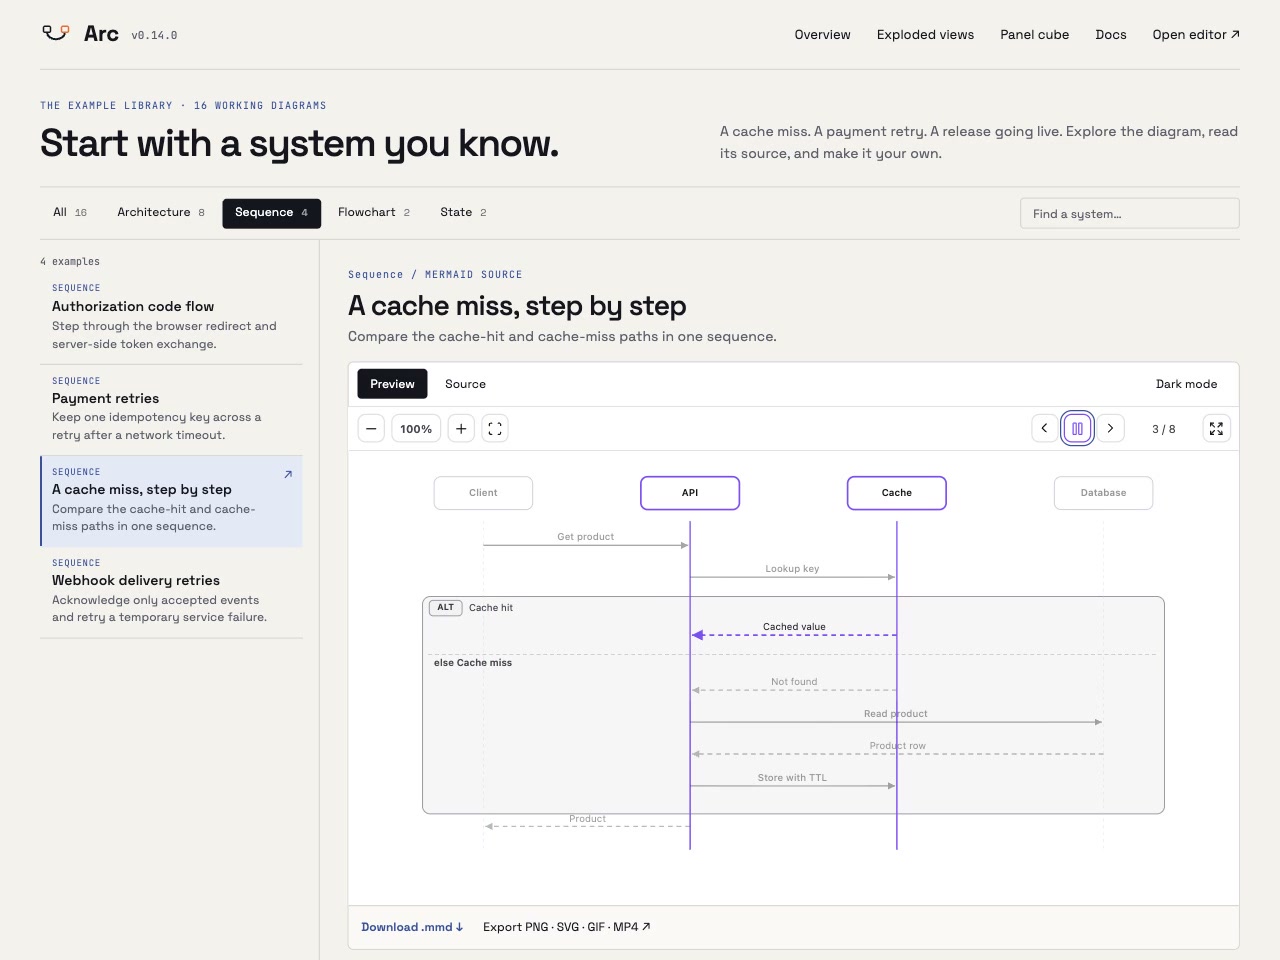This screenshot has width=1280, height=960.
Task: Open diagram in fullscreen
Action: pyautogui.click(x=1216, y=428)
